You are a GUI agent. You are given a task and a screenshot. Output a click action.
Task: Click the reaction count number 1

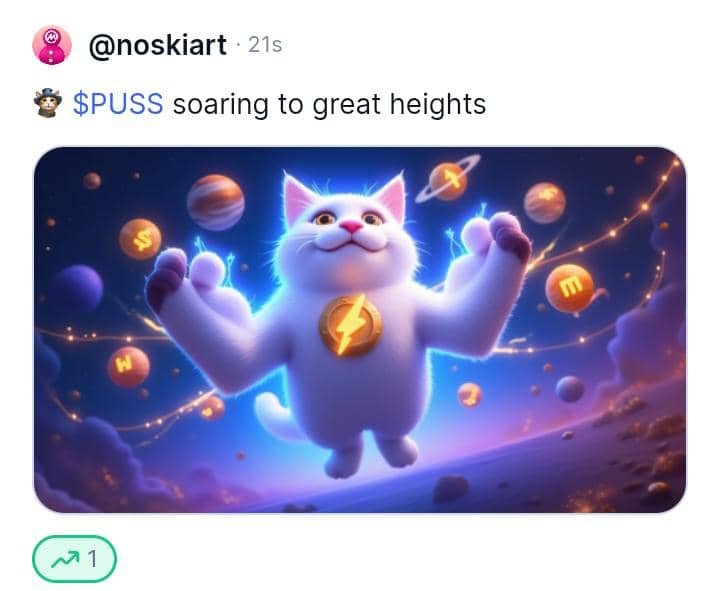click(93, 559)
